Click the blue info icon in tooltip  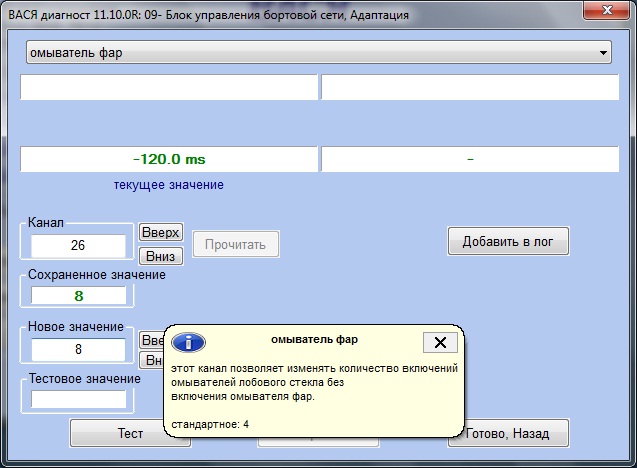point(188,342)
